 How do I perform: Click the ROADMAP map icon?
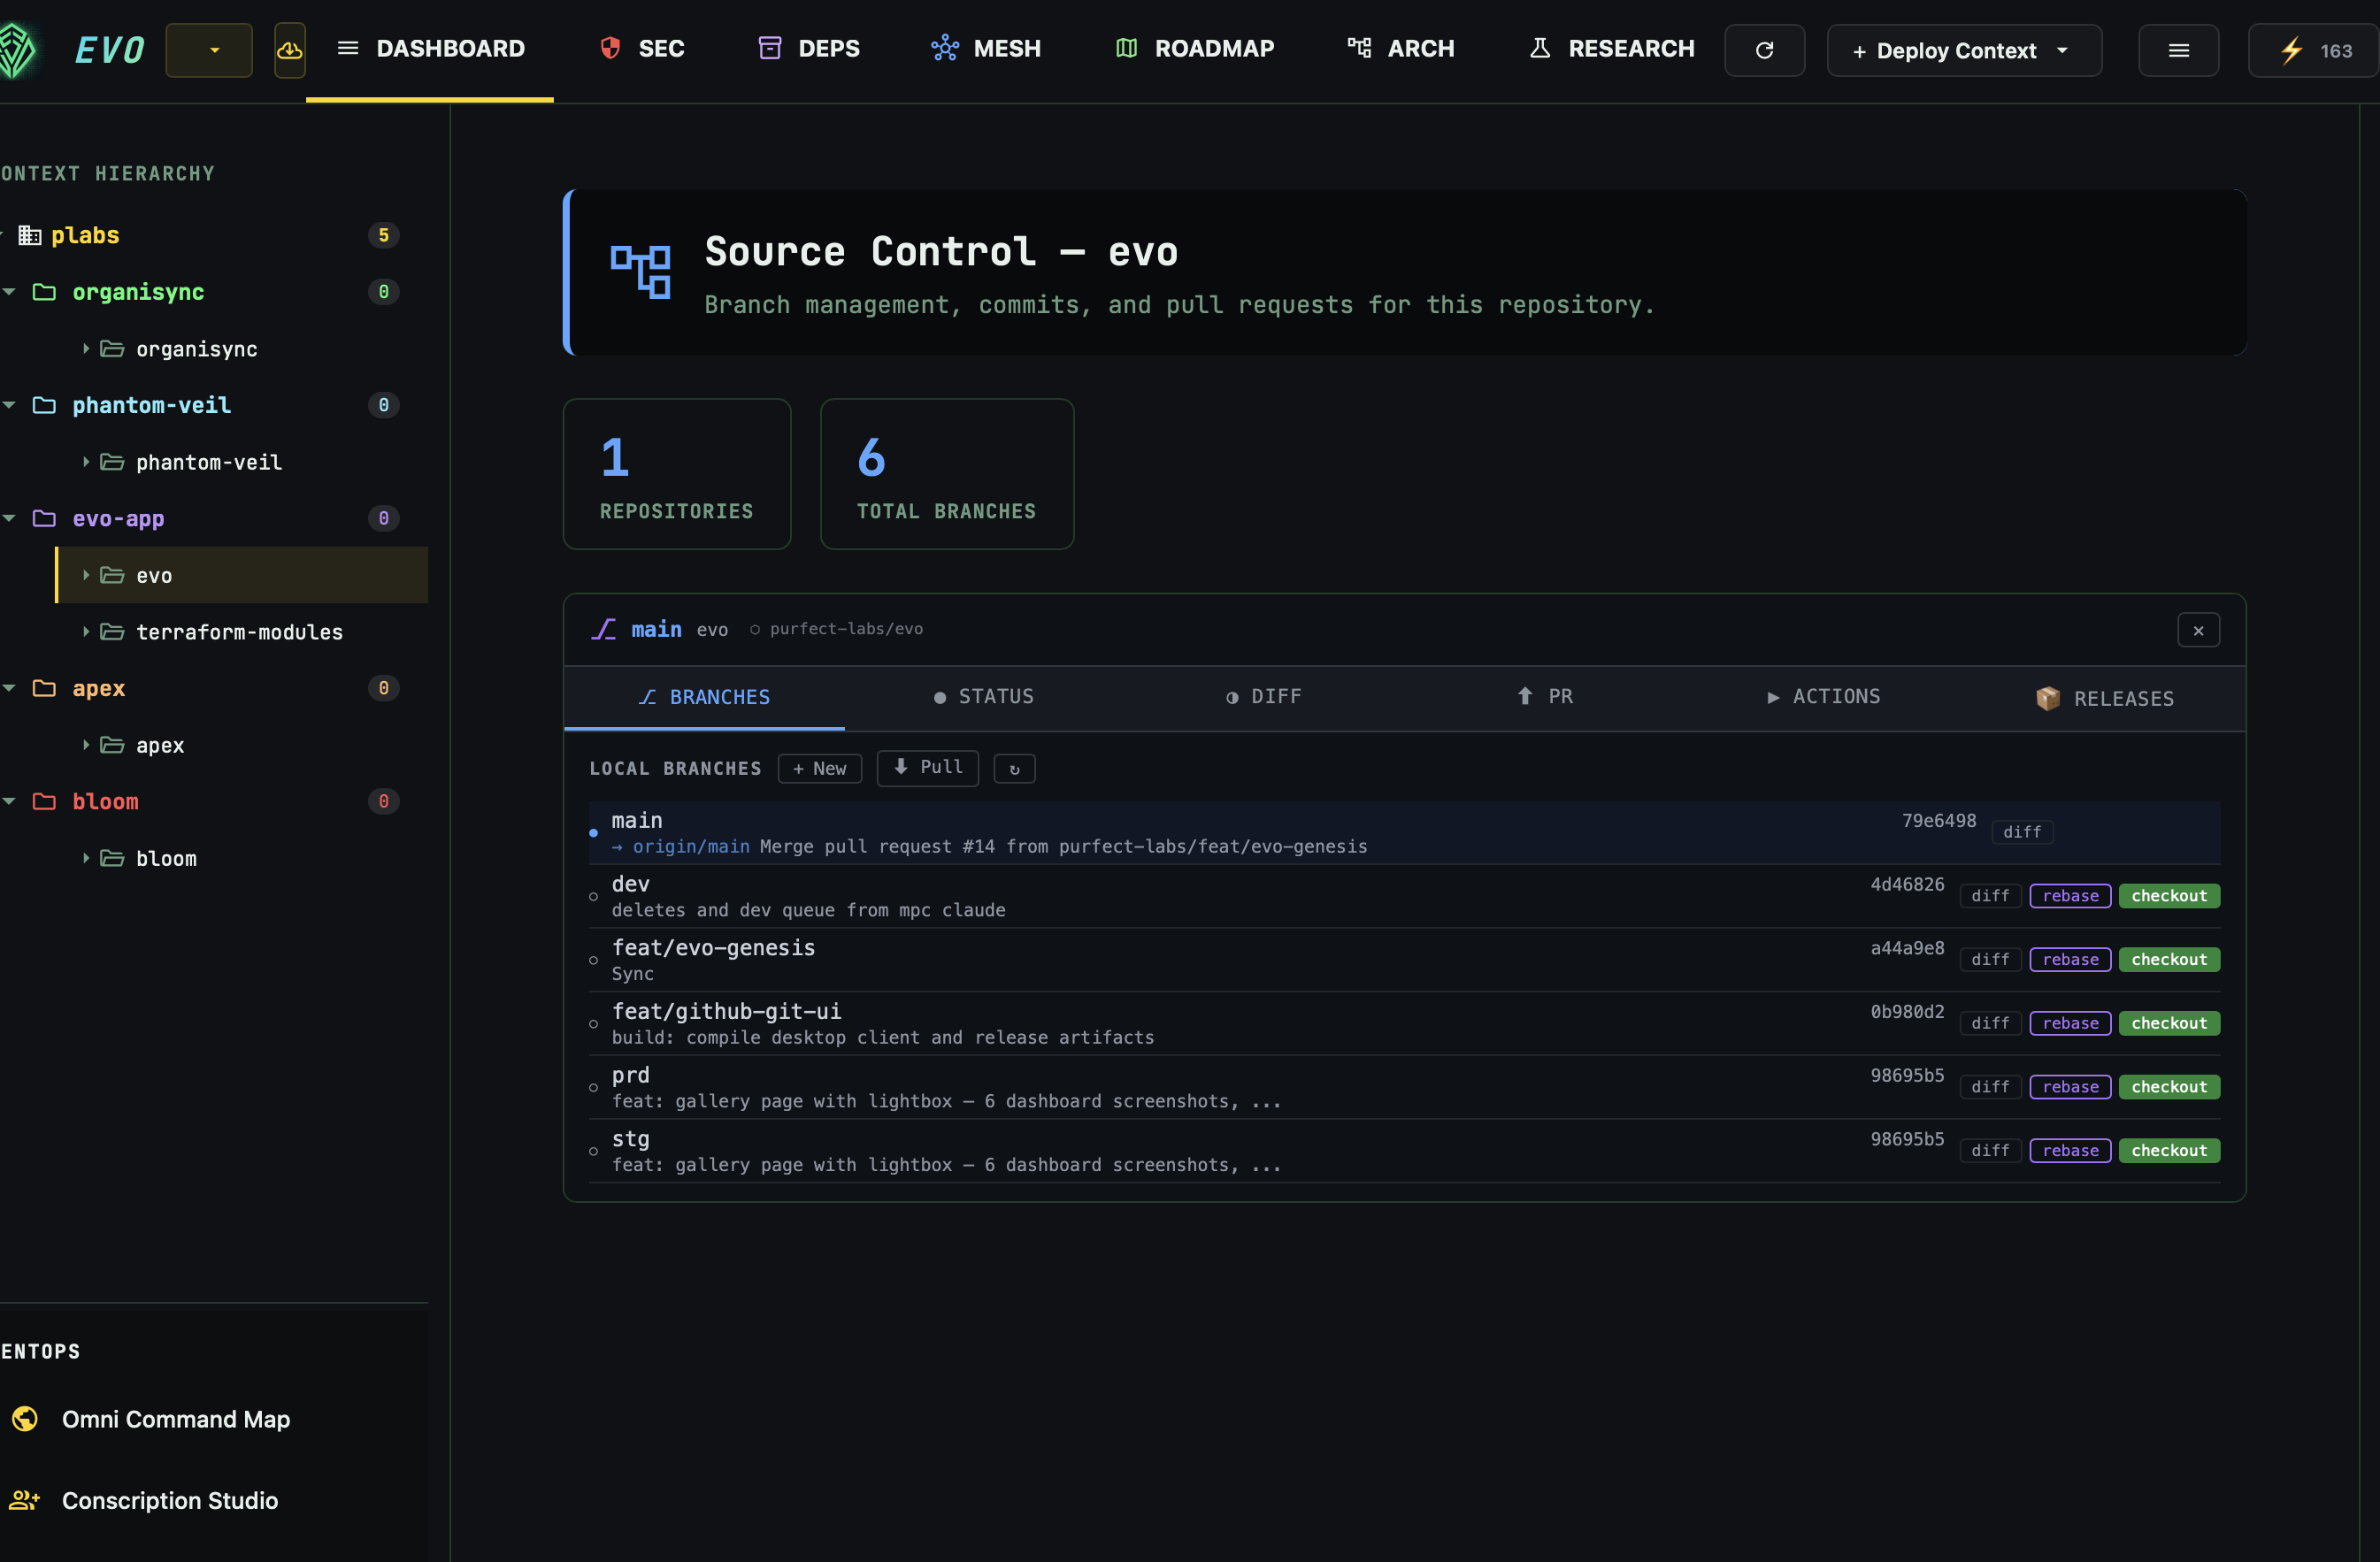(x=1126, y=48)
